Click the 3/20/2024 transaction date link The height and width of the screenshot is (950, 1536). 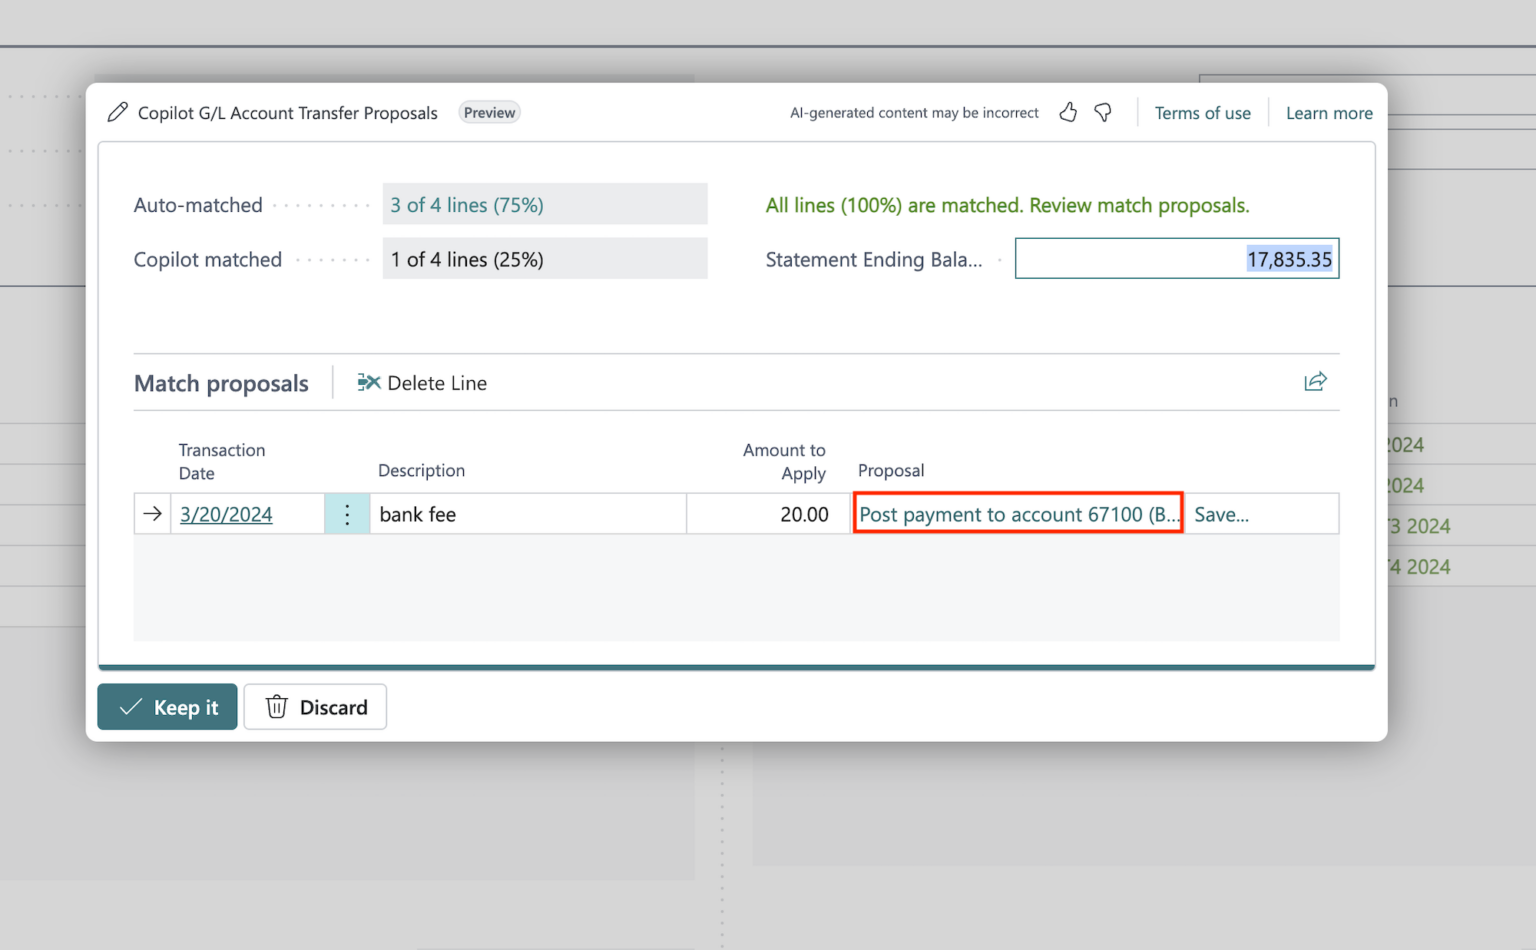(x=226, y=513)
